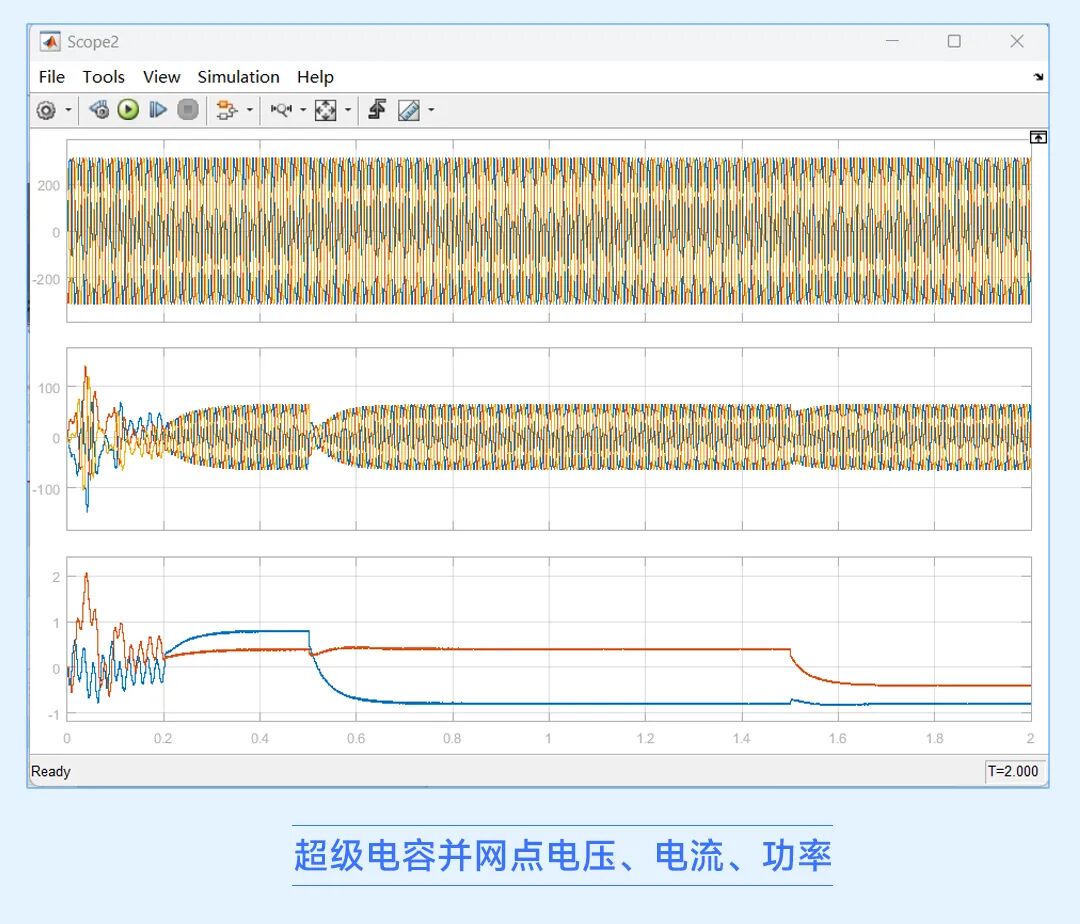
Task: Expand the Scale Axes dropdown arrow
Action: tap(348, 110)
